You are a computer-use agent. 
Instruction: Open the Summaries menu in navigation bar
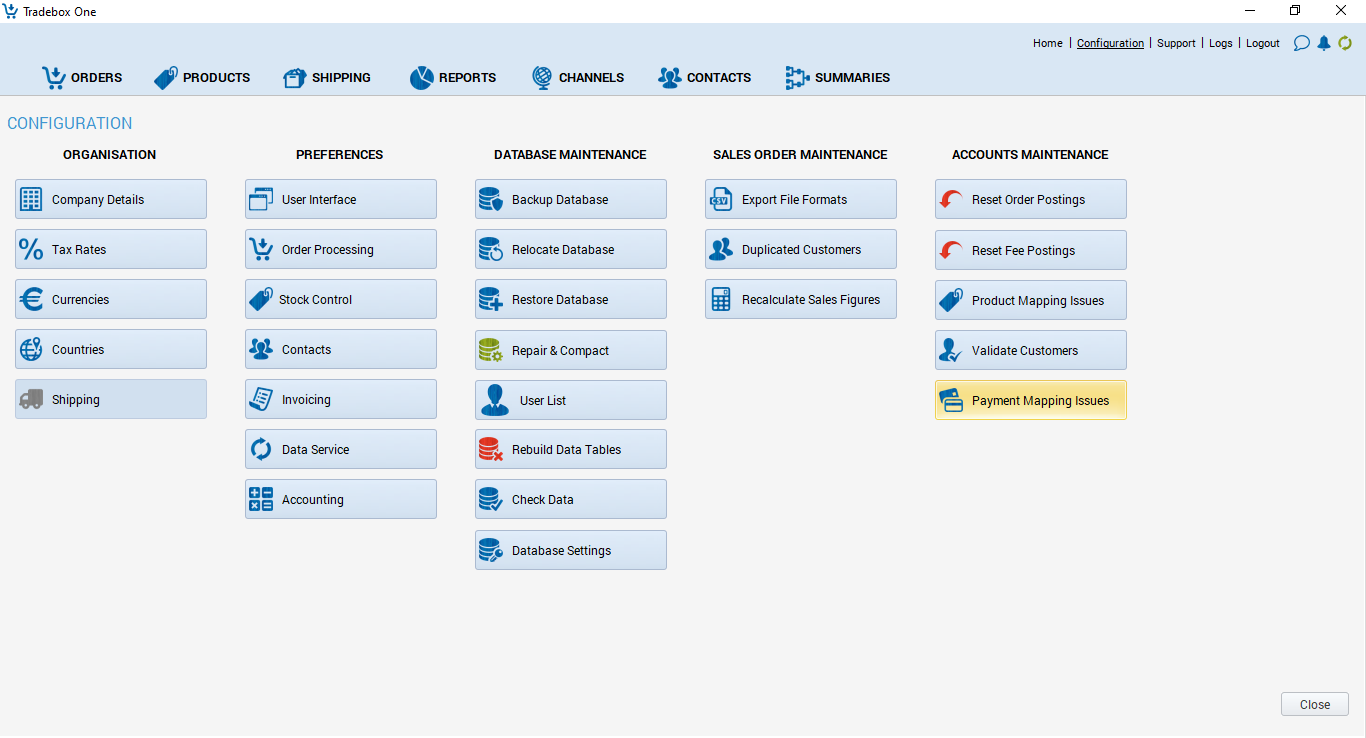point(838,77)
